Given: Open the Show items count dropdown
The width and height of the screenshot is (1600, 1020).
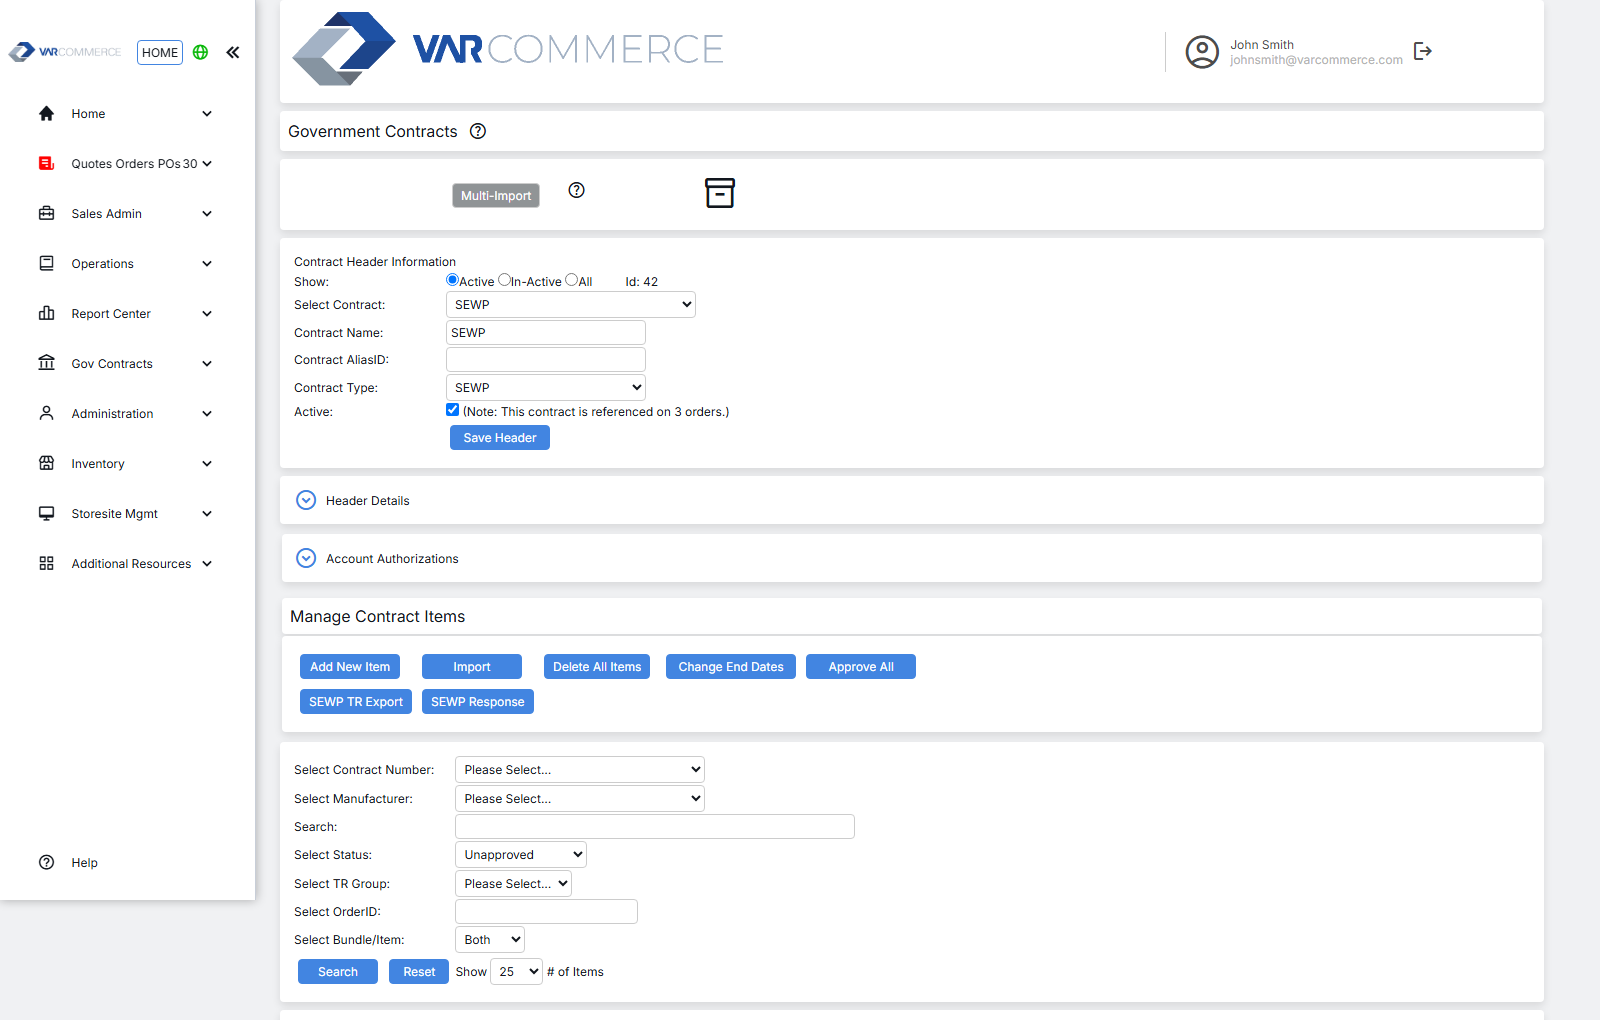Looking at the screenshot, I should tap(516, 972).
